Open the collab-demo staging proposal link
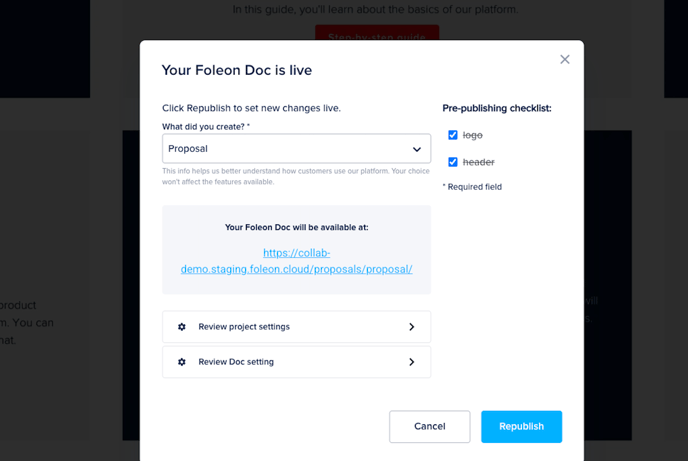 (x=296, y=261)
